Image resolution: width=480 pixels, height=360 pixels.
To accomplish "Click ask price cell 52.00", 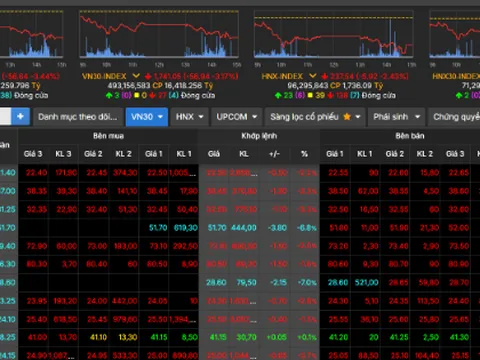I will [x=459, y=228].
